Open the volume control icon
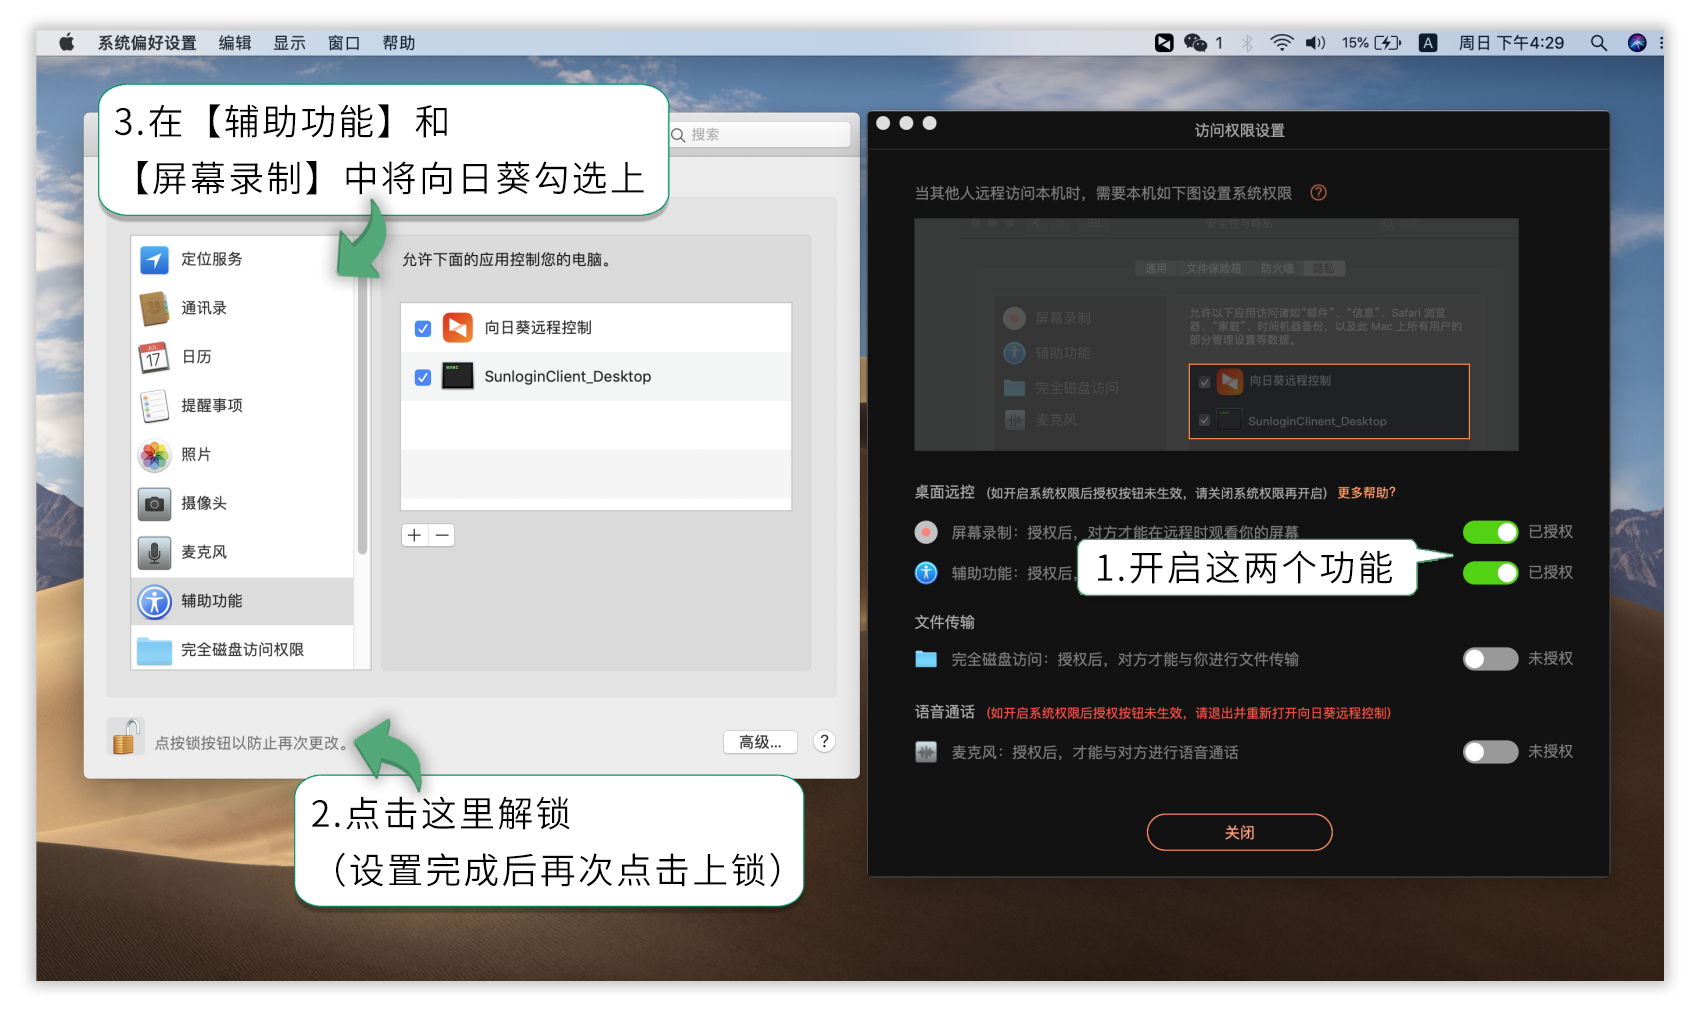This screenshot has height=1011, width=1697. coord(1316,42)
